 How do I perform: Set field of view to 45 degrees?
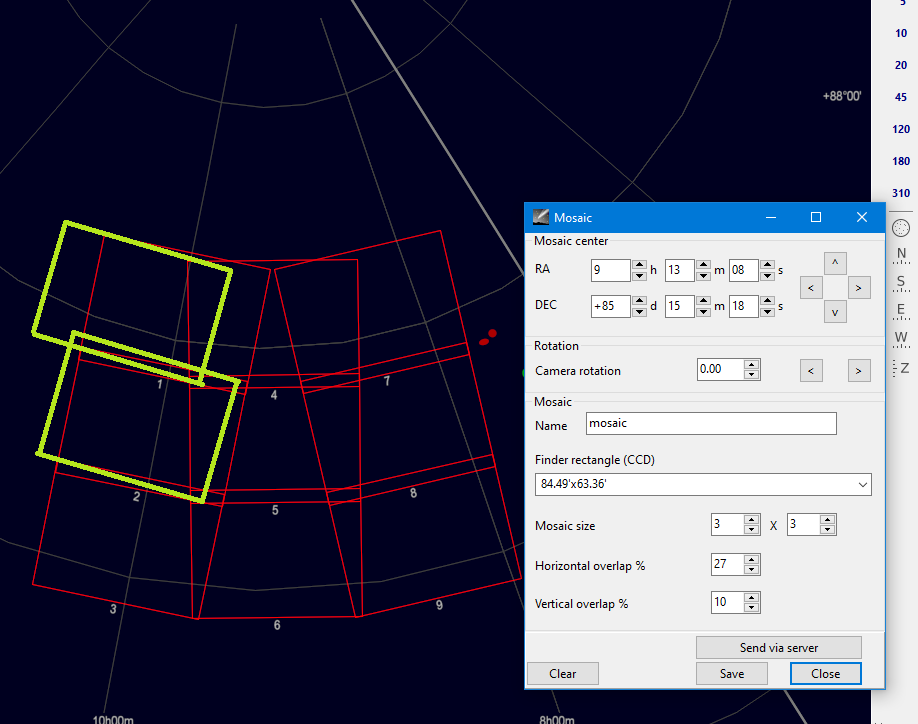(x=901, y=97)
